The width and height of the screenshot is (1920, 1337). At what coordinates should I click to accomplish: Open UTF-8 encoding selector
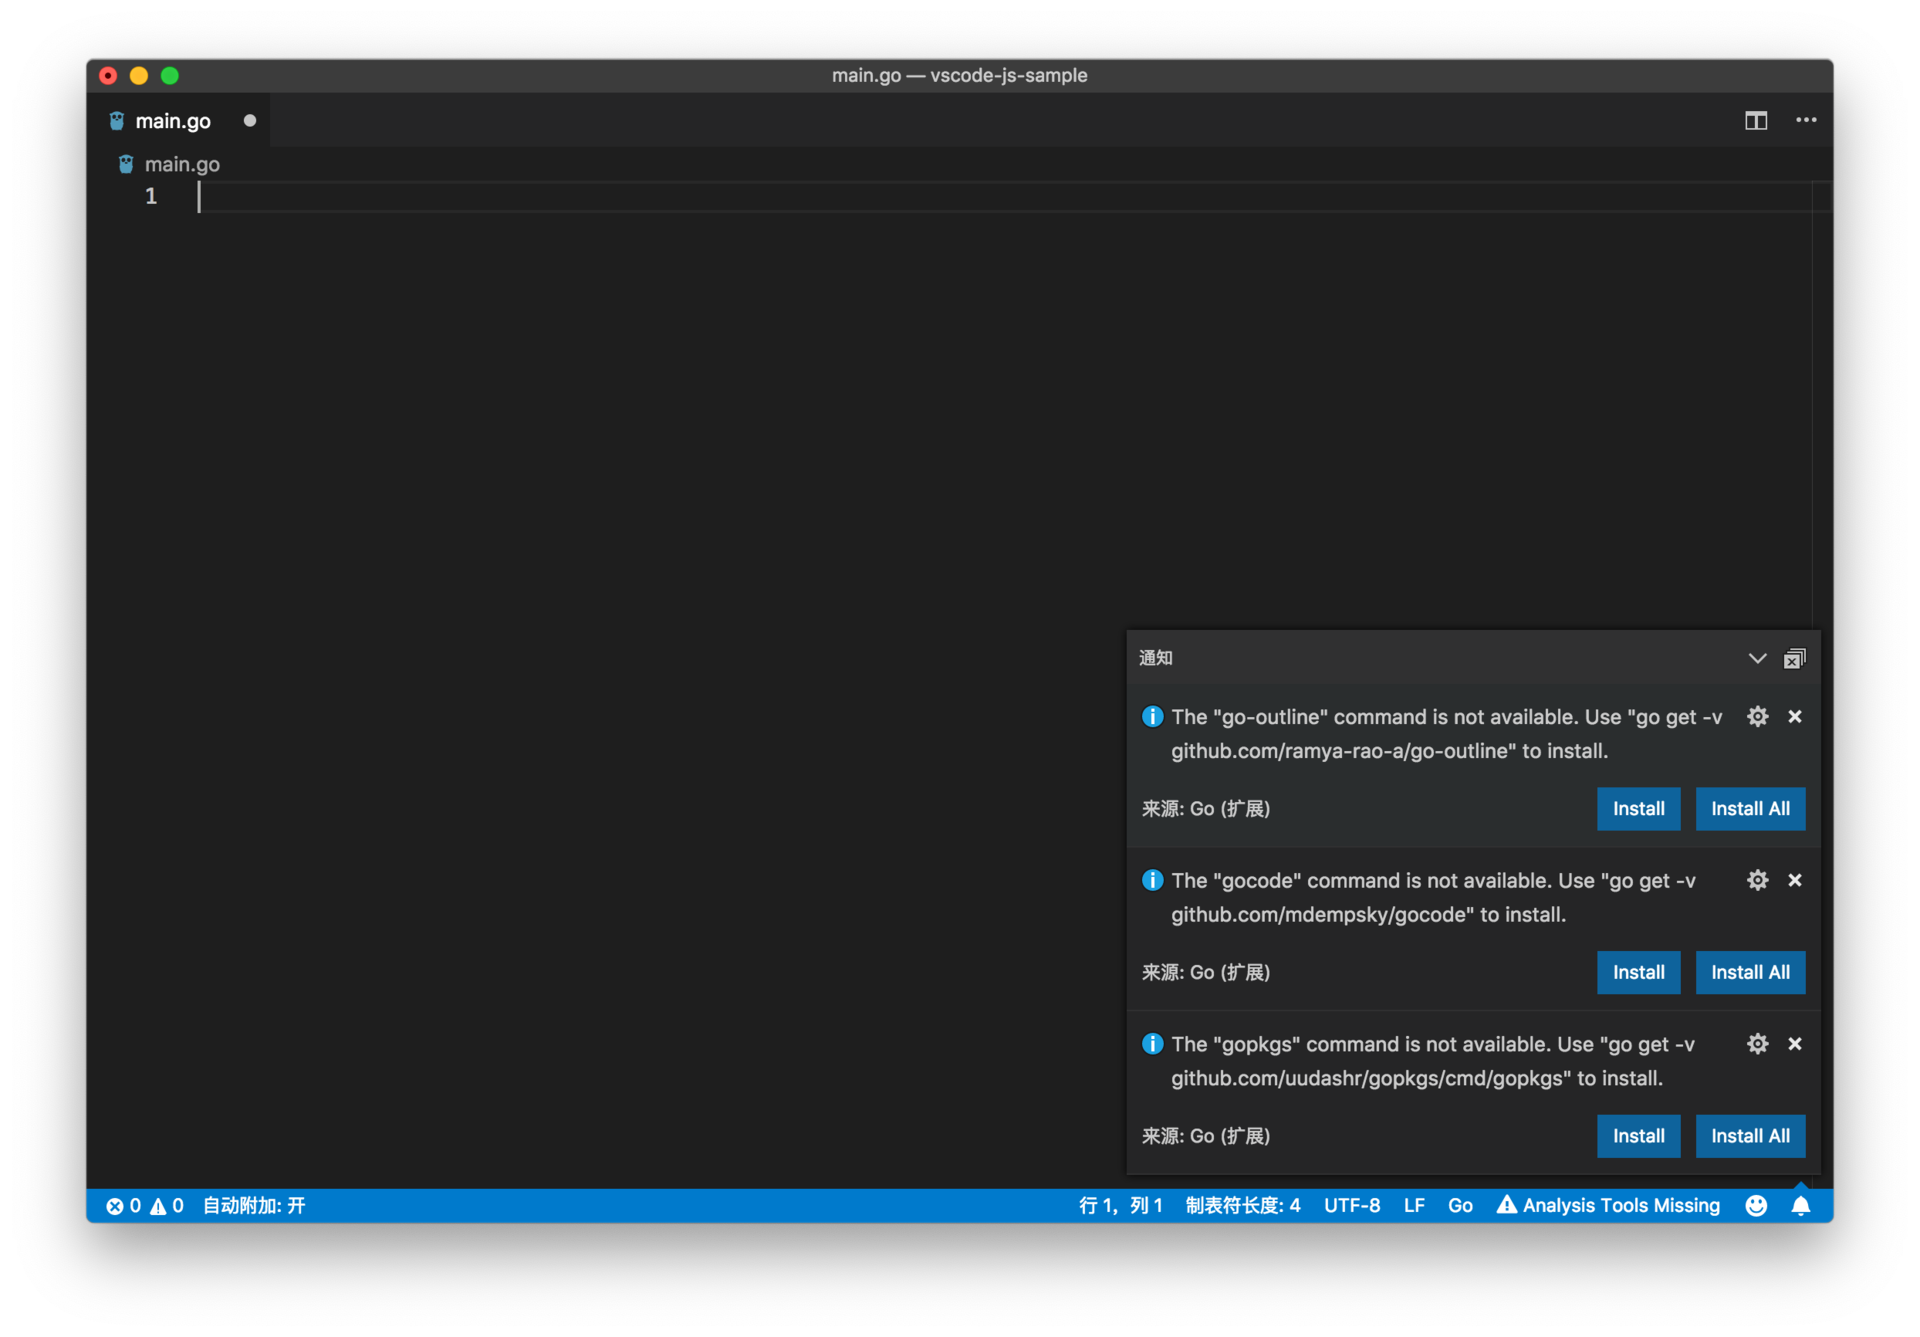click(1352, 1206)
